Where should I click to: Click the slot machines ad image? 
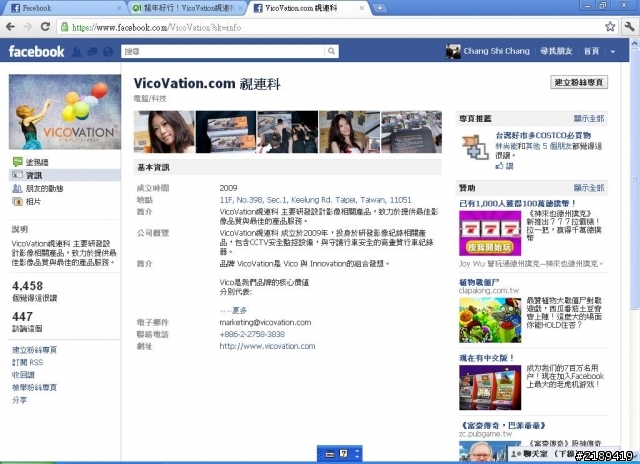point(490,387)
